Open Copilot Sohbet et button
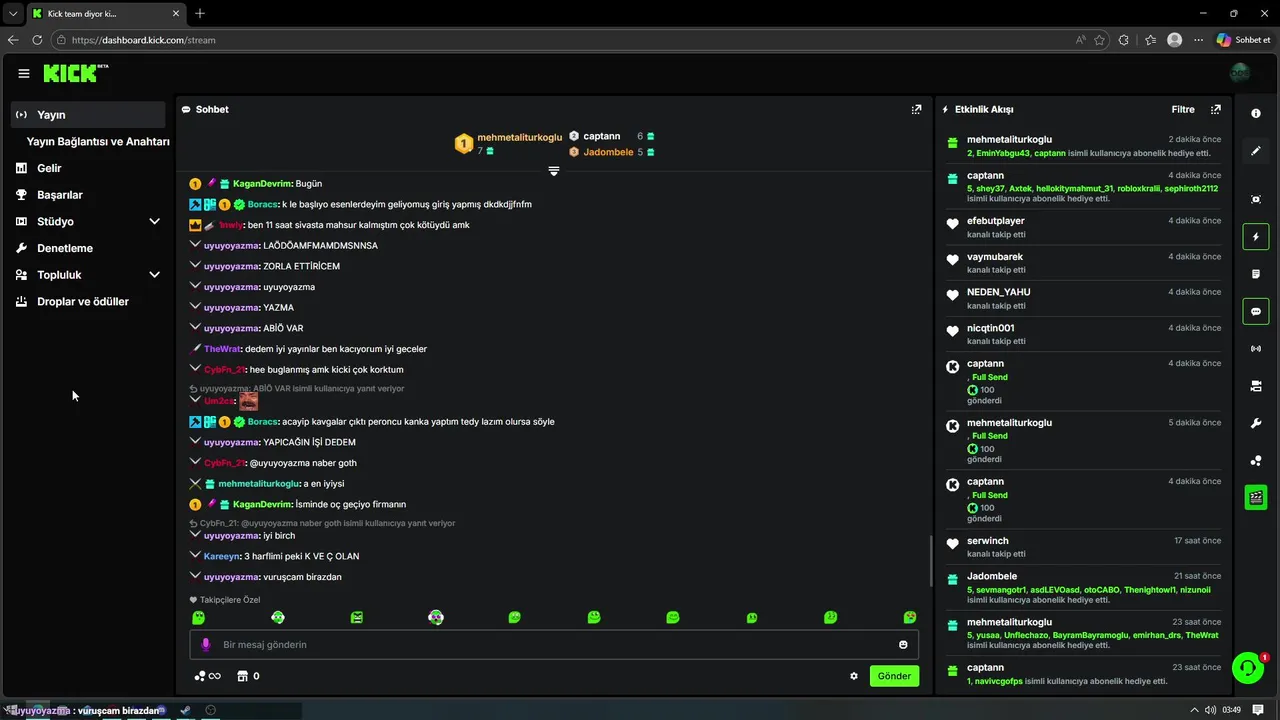The image size is (1280, 720). click(1243, 40)
